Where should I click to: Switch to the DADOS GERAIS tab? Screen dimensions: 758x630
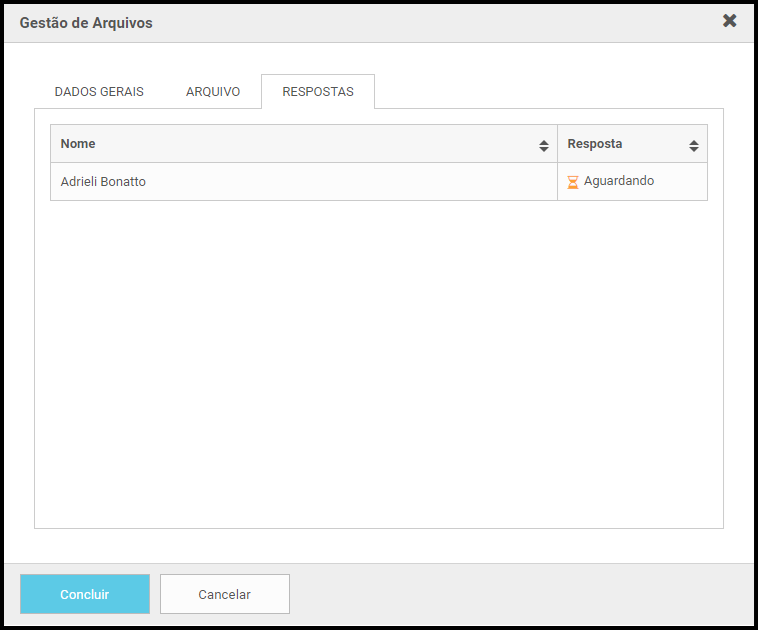pos(99,91)
